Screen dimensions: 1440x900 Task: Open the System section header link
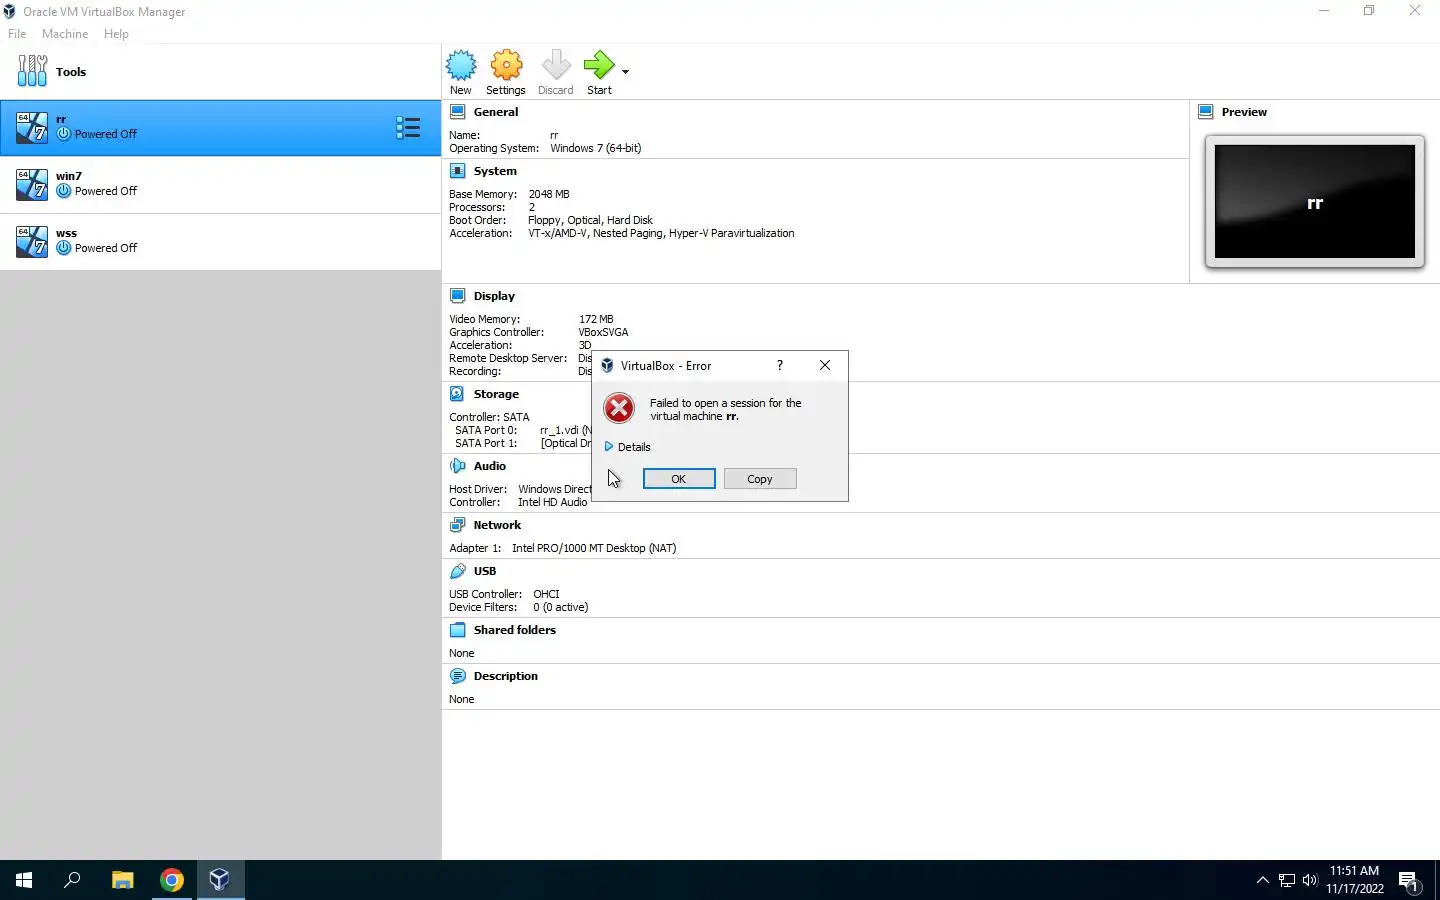(x=495, y=171)
